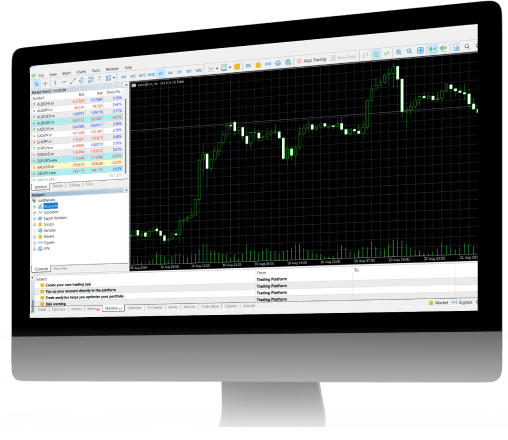
Task: Toggle the candlestick chart mode
Action: (376, 54)
